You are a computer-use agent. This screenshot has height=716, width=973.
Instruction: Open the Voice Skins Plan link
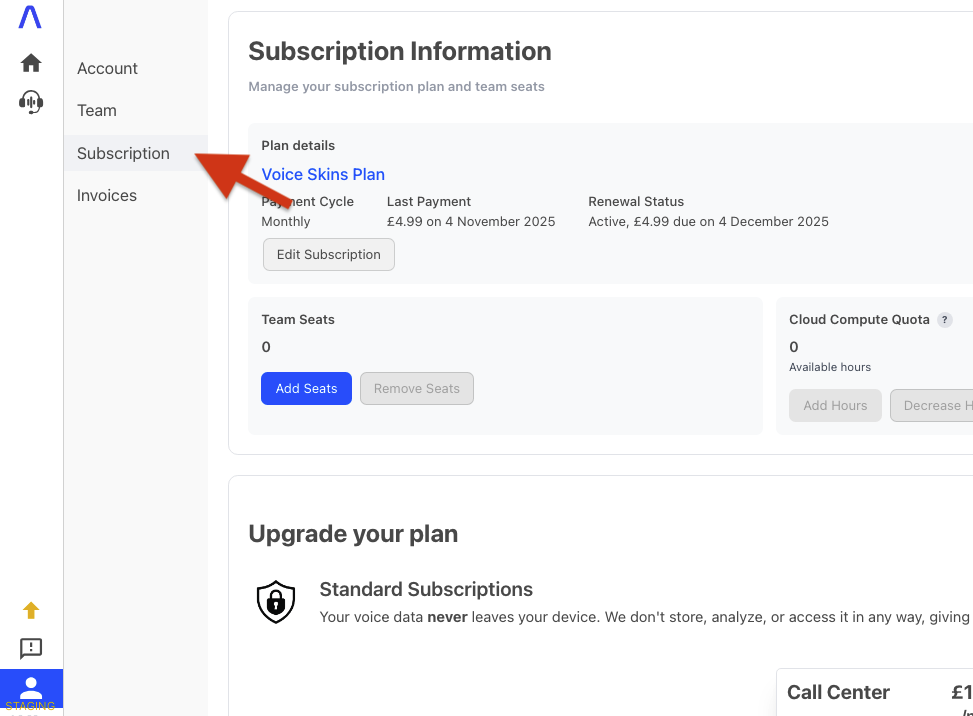[x=322, y=174]
